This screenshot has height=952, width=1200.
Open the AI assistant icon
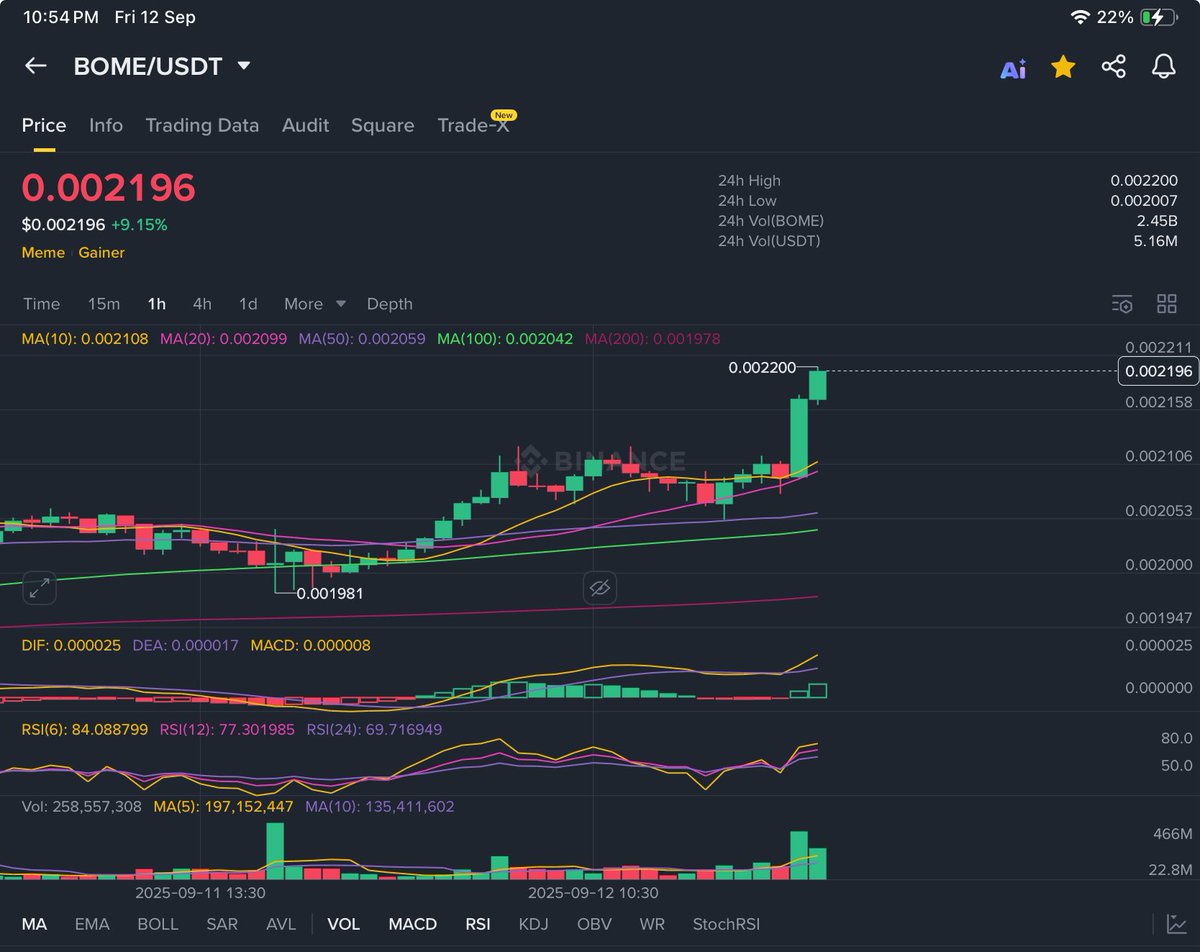1013,68
